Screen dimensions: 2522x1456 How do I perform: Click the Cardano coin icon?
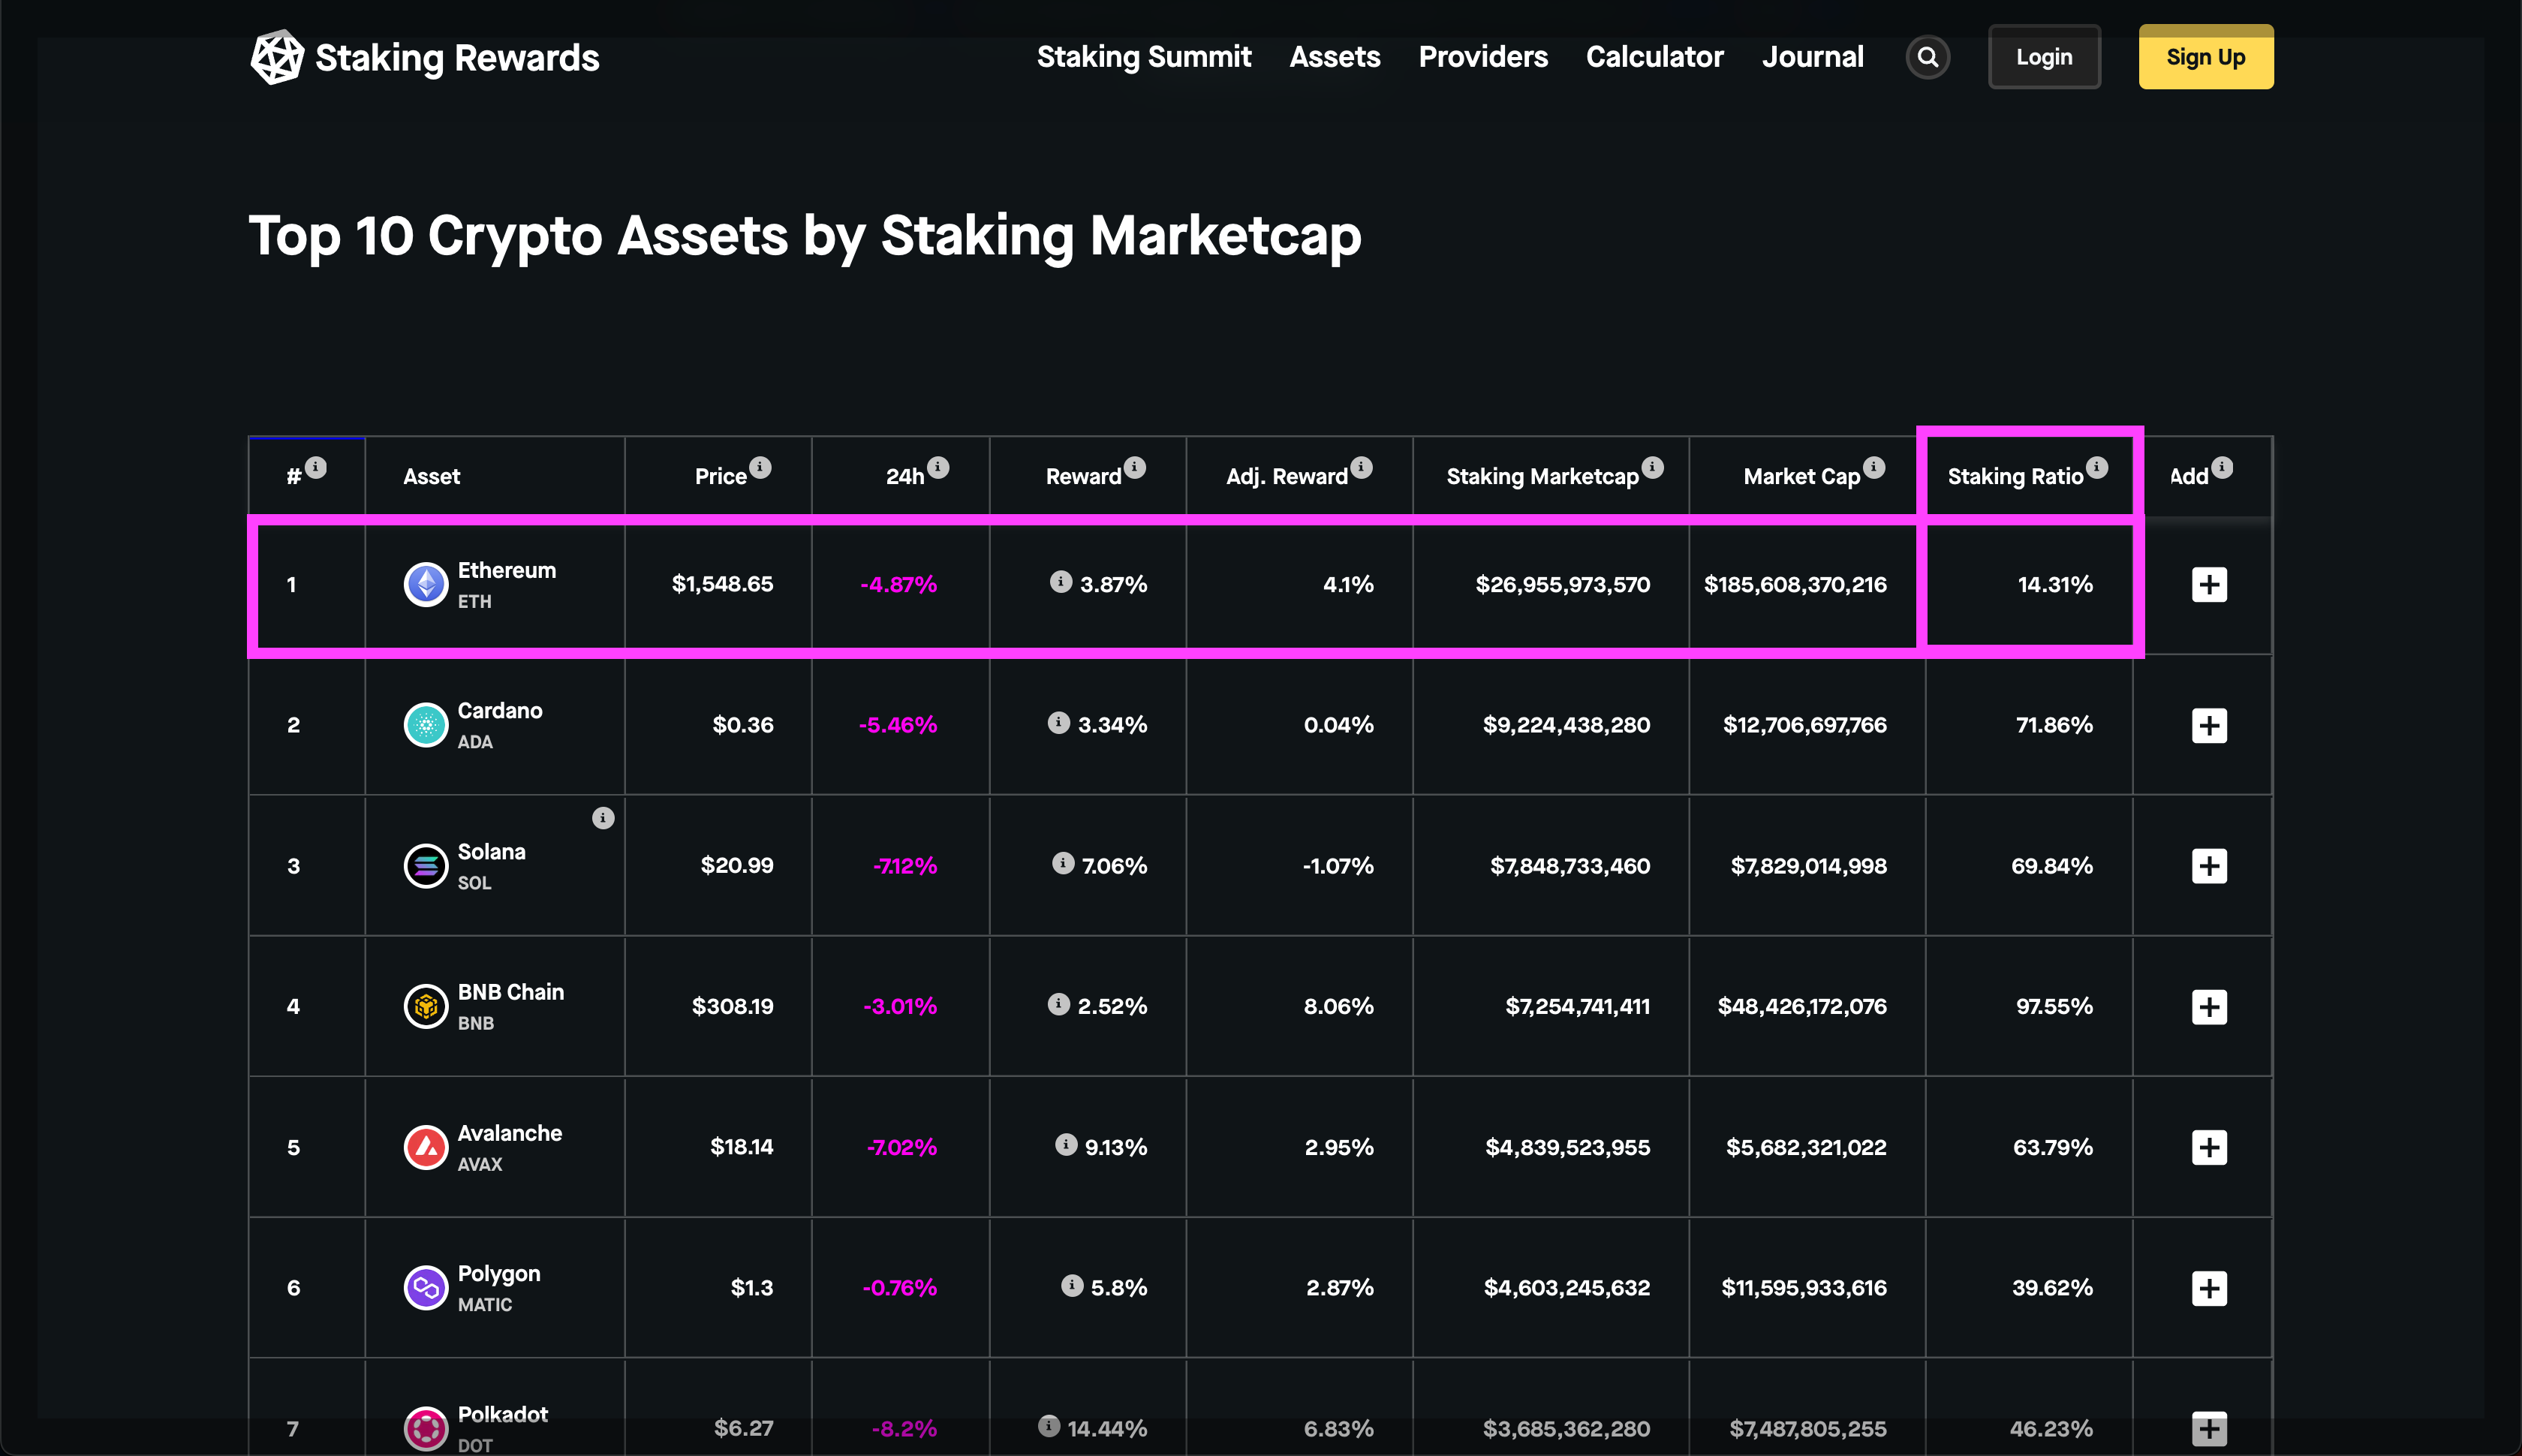[x=425, y=725]
